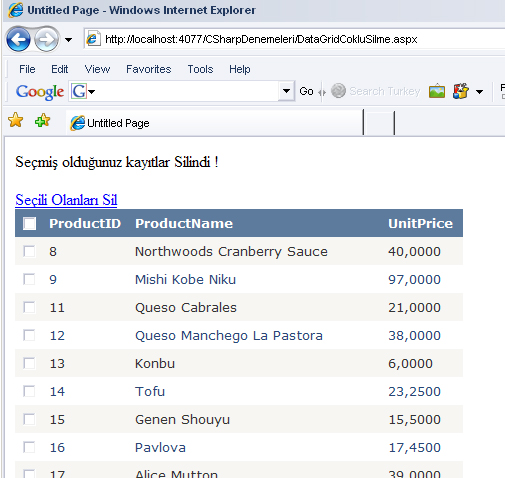The height and width of the screenshot is (478, 505).
Task: Expand the Google search box history dropdown
Action: (286, 91)
